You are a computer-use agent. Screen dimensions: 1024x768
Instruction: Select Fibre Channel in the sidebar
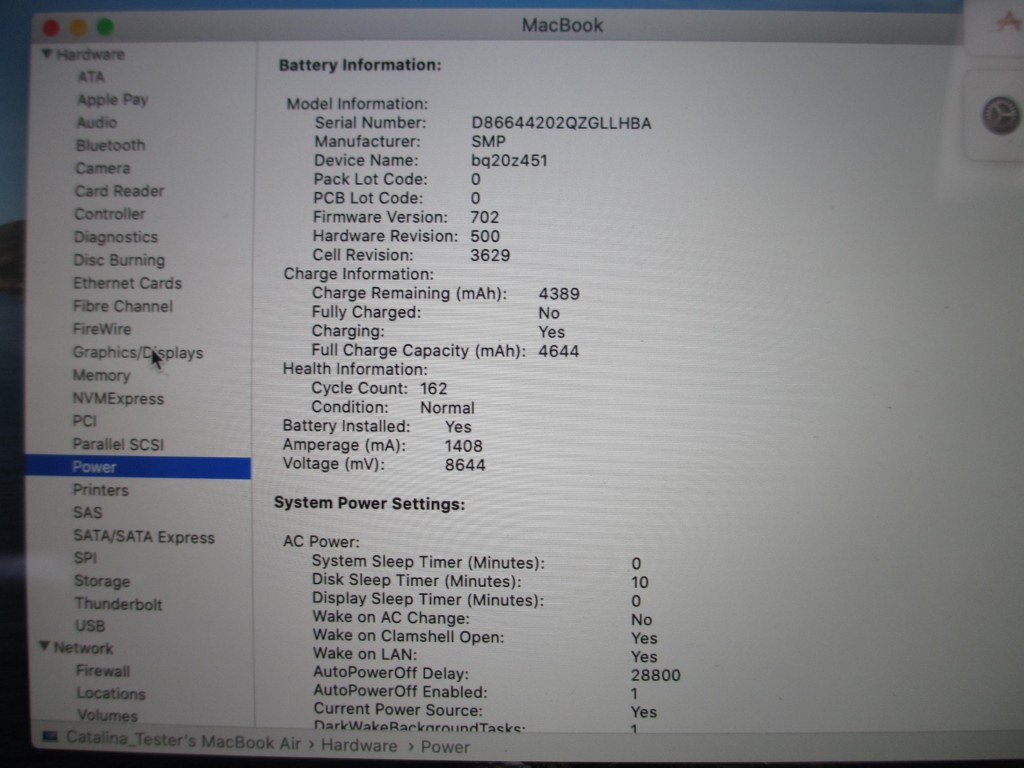[x=123, y=306]
